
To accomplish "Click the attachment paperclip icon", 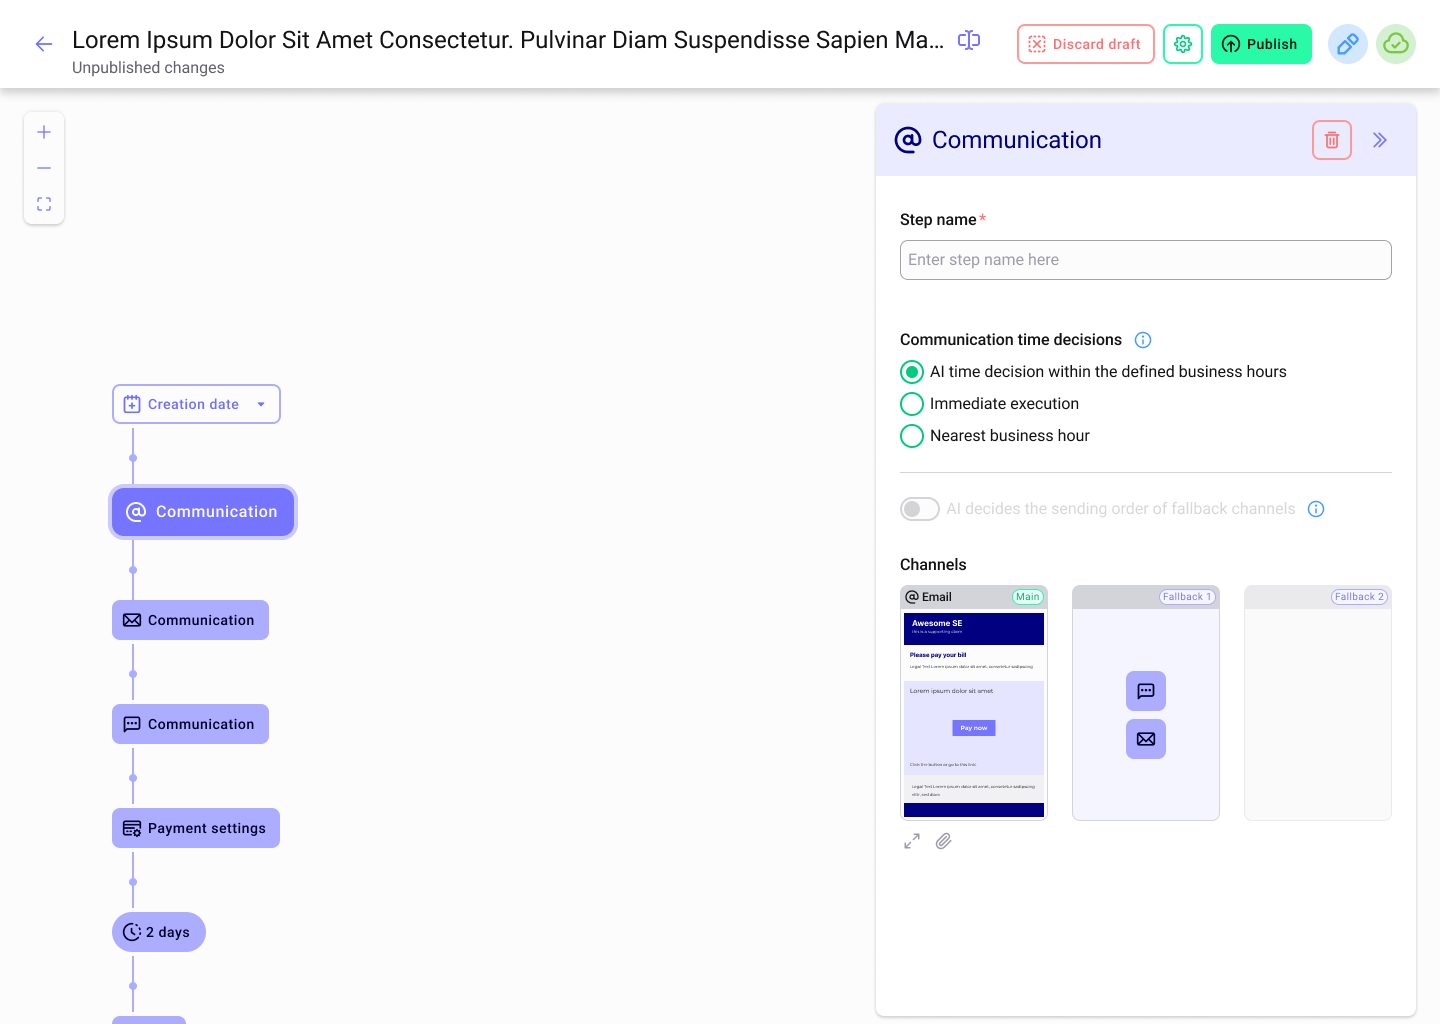I will 943,841.
